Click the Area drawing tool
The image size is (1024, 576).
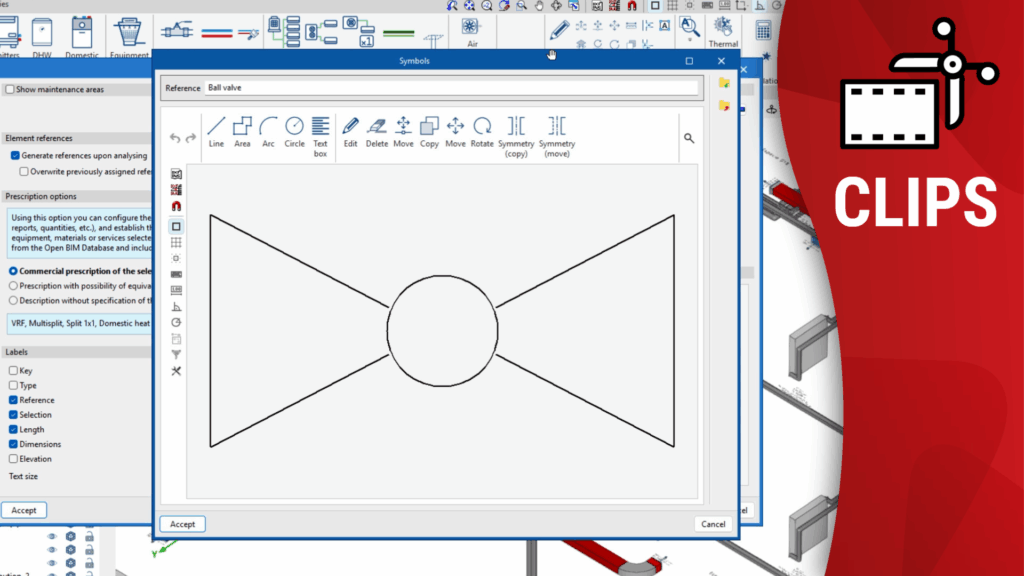tap(242, 130)
